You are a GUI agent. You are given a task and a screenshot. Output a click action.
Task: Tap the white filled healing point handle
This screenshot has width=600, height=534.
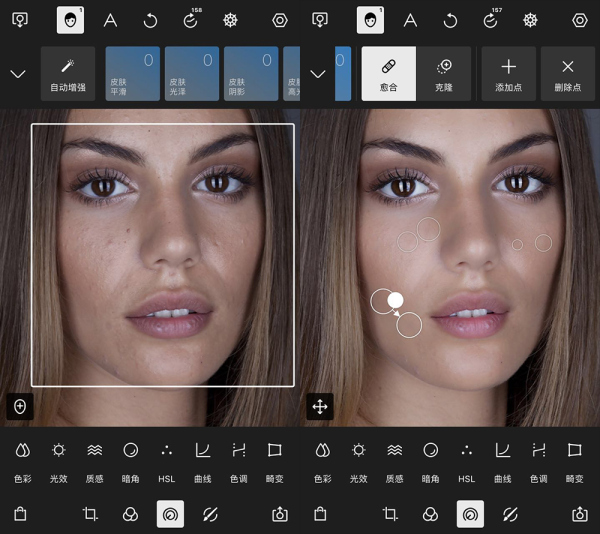[395, 299]
